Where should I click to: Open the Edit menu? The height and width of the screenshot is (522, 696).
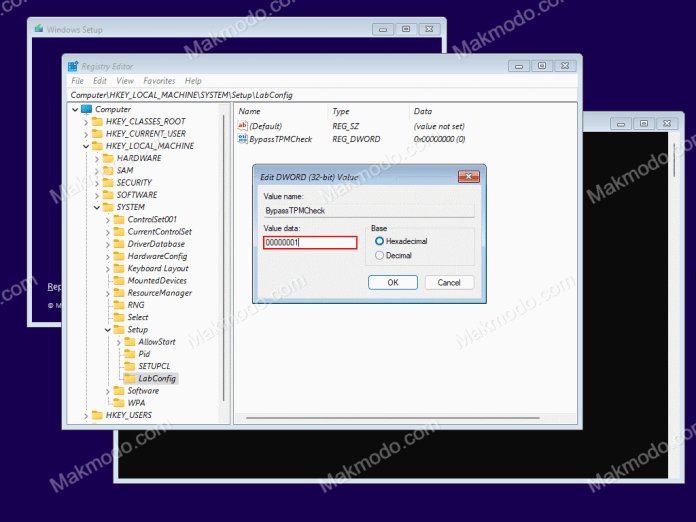pyautogui.click(x=100, y=81)
